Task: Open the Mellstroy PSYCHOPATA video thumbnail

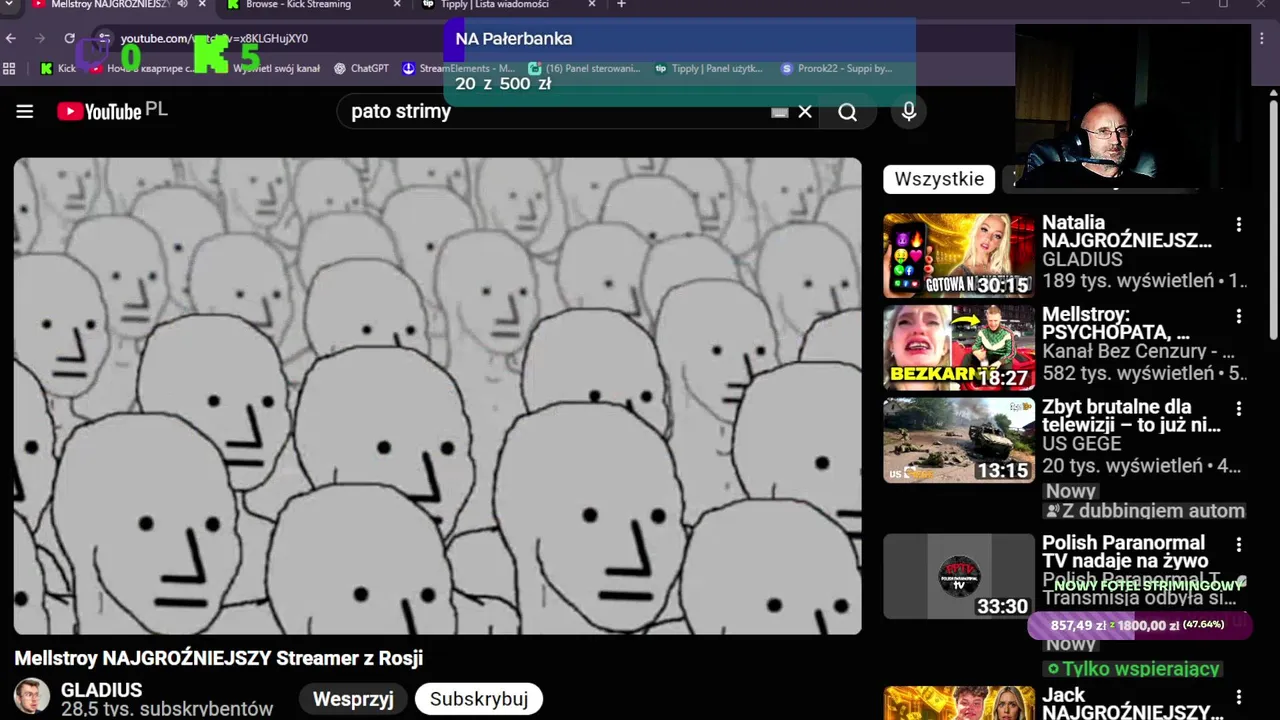Action: (959, 347)
